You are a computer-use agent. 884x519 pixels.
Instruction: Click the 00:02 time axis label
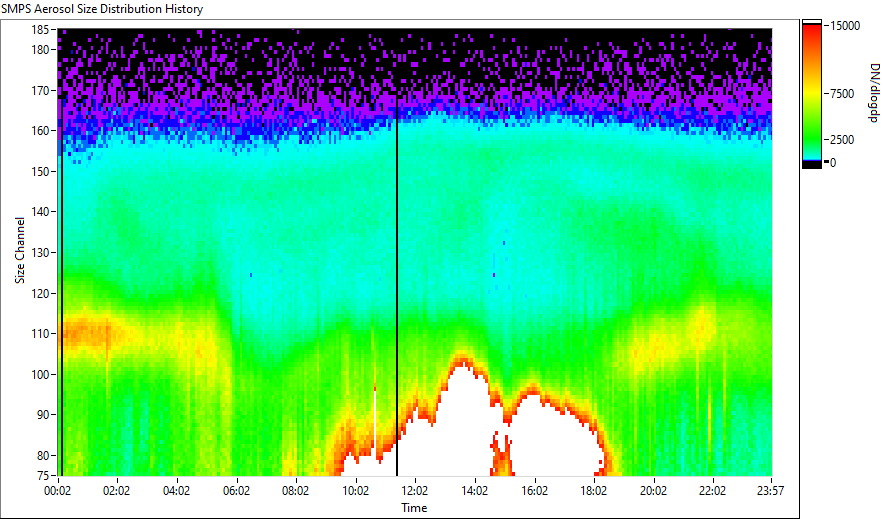pyautogui.click(x=58, y=491)
